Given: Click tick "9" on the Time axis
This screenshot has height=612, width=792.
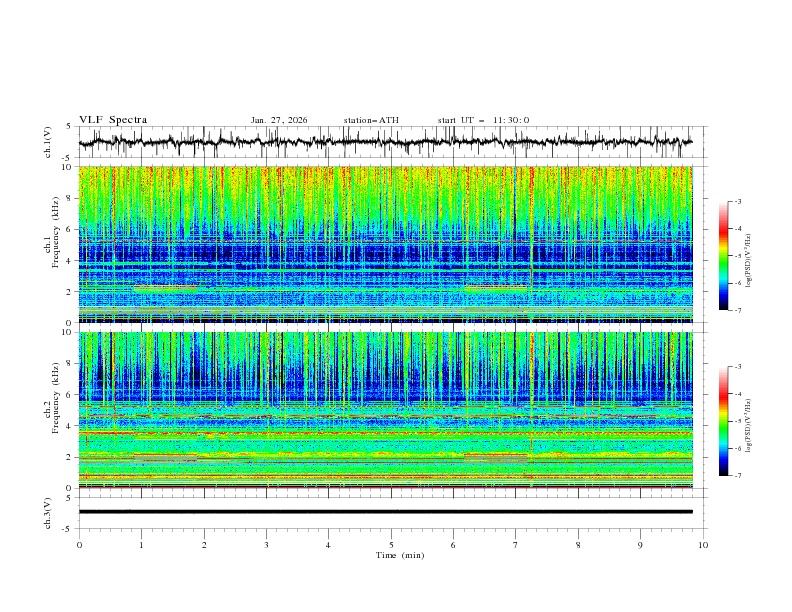Looking at the screenshot, I should pyautogui.click(x=640, y=545).
